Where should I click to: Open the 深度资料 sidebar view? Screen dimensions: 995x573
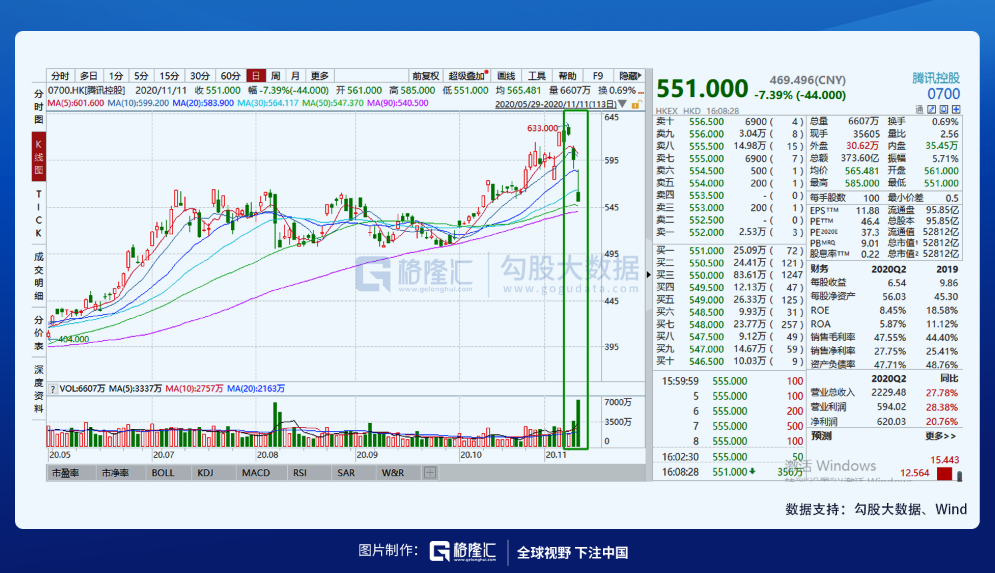[x=39, y=388]
